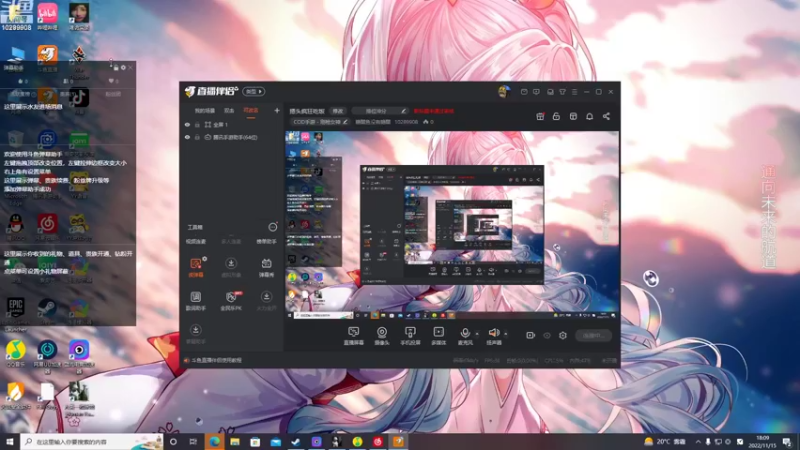800x450 pixels.
Task: Lock the 全屏1 source
Action: [x=197, y=124]
